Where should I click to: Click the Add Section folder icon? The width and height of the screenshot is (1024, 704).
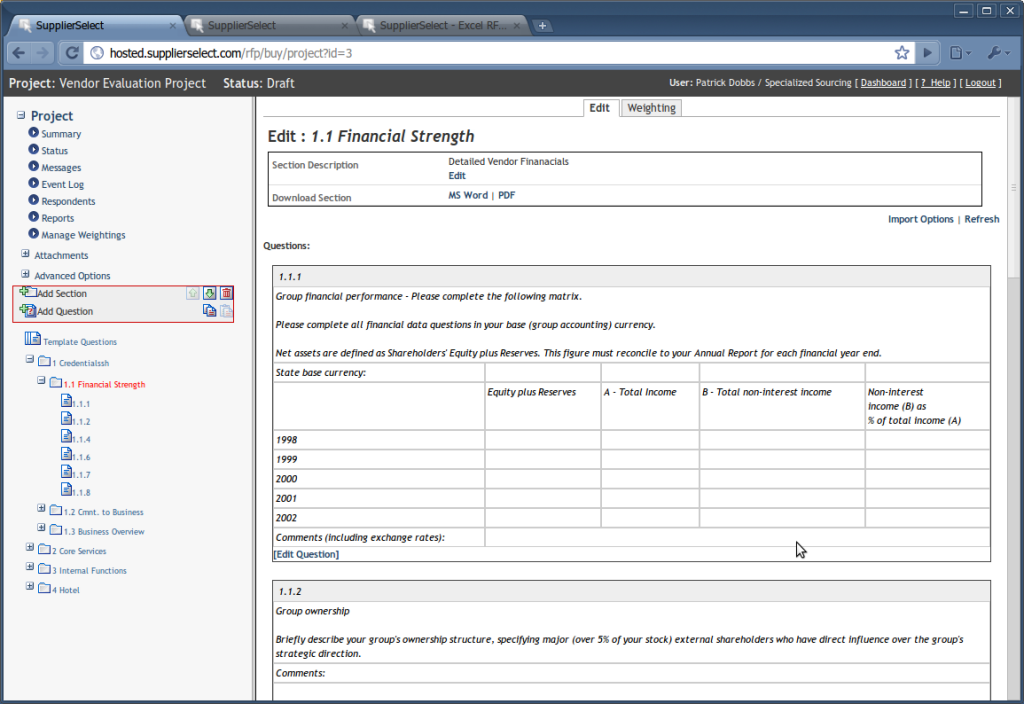click(x=28, y=293)
